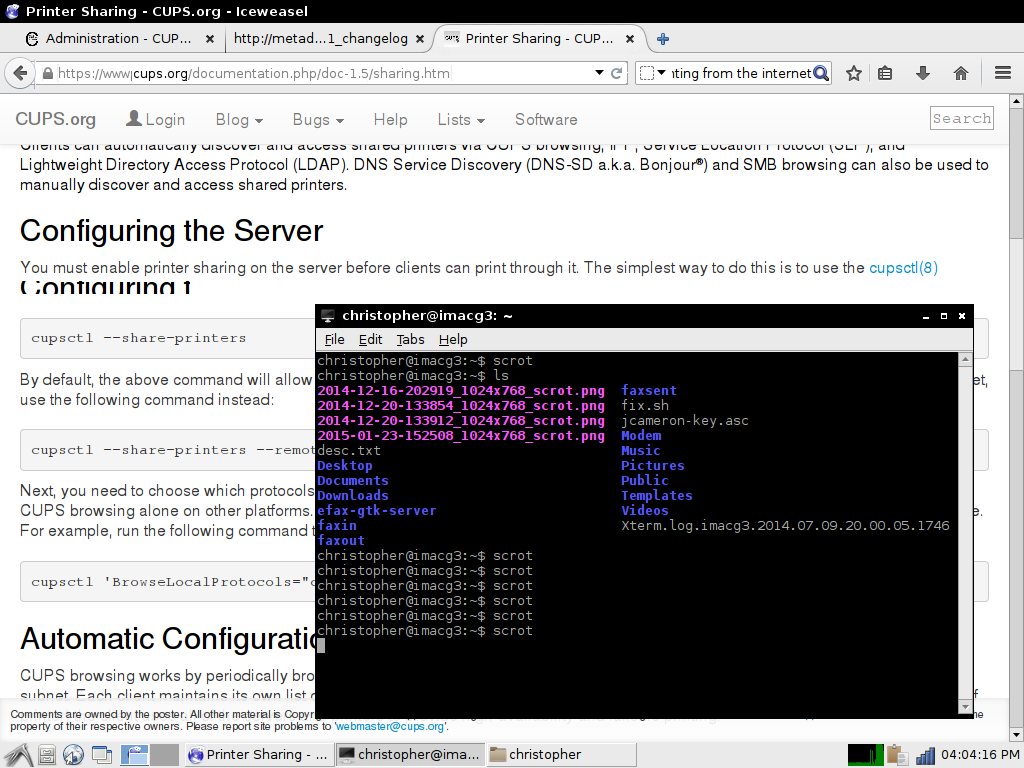Viewport: 1024px width, 768px height.
Task: Expand the Blog dropdown on CUPS.org
Action: coord(239,119)
